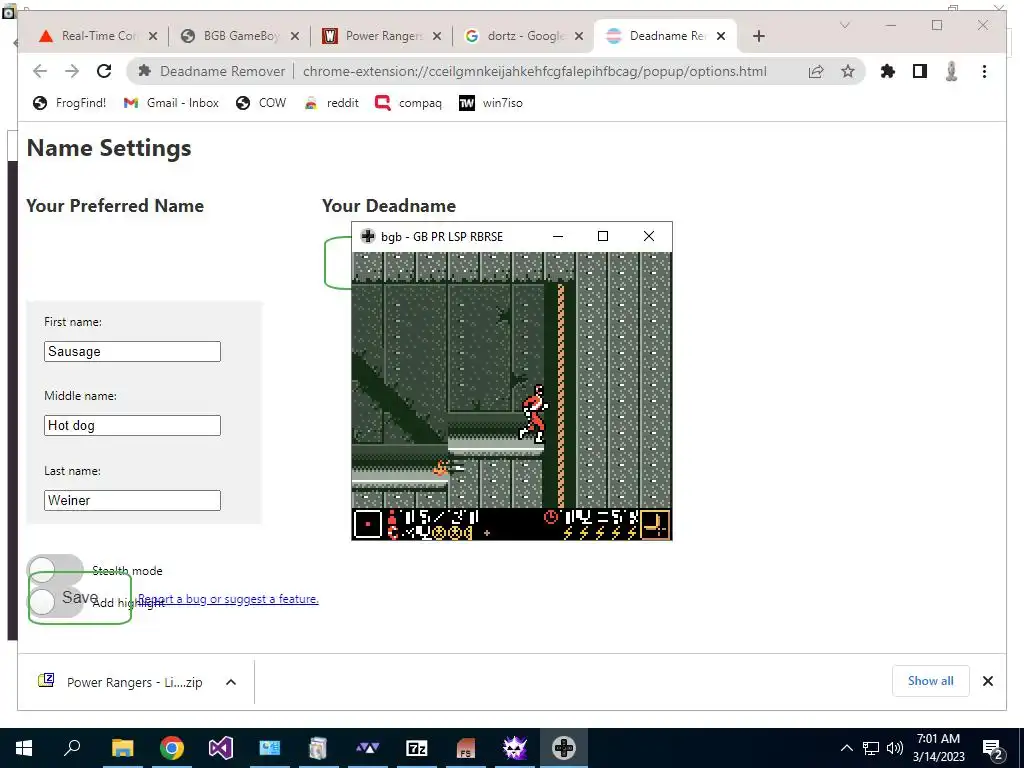Viewport: 1024px width, 768px height.
Task: Toggle the Stealth mode switch
Action: click(56, 570)
